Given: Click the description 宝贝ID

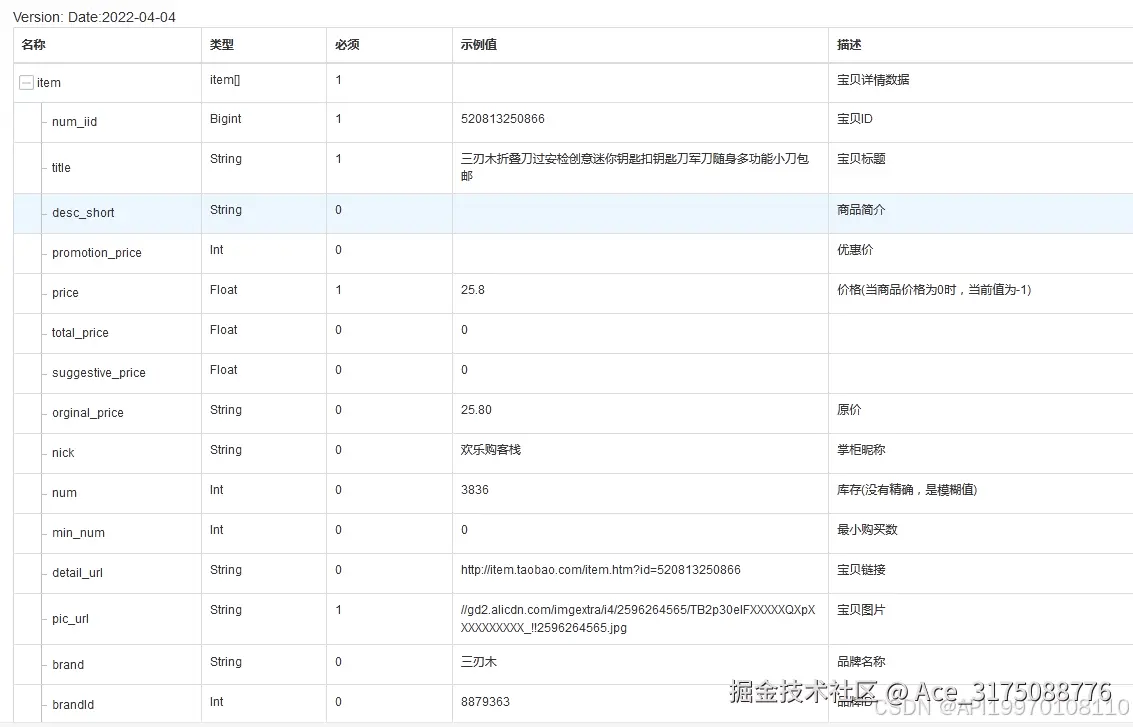Looking at the screenshot, I should click(x=855, y=119).
